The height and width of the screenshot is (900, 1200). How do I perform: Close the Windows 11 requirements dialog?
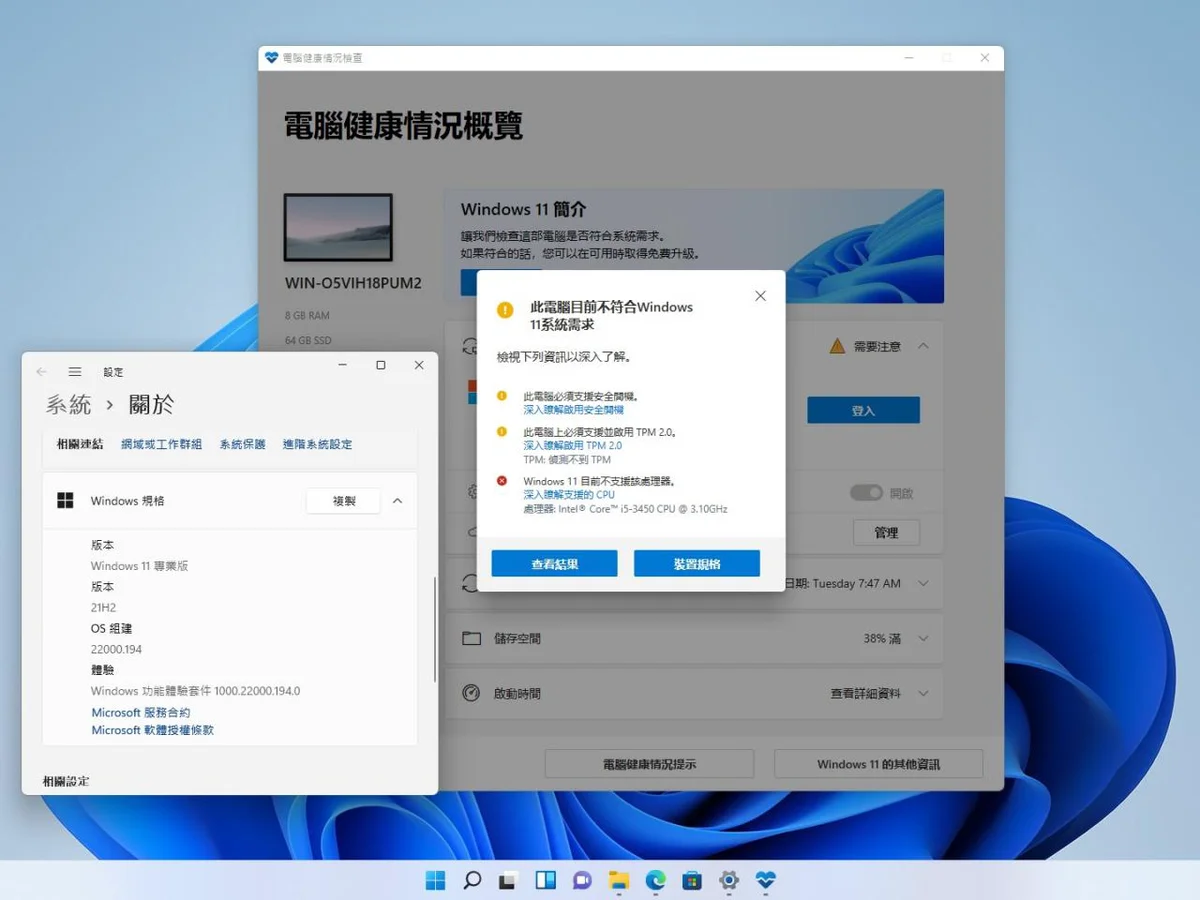click(760, 296)
